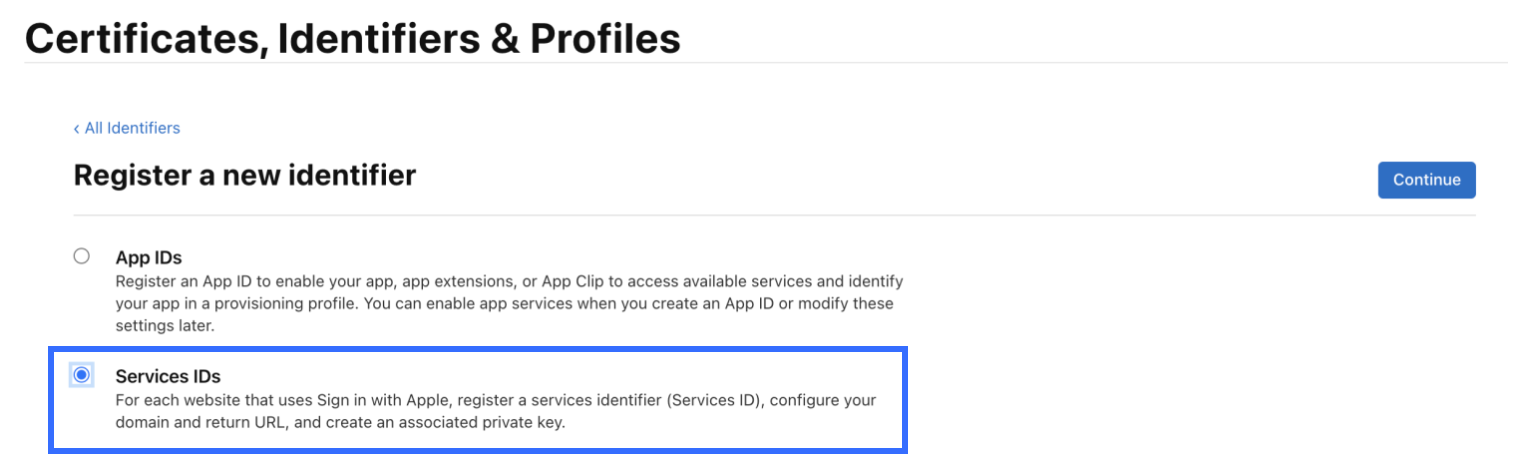This screenshot has width=1530, height=472.
Task: Click the word 'Profiles' in the page title
Action: [605, 38]
